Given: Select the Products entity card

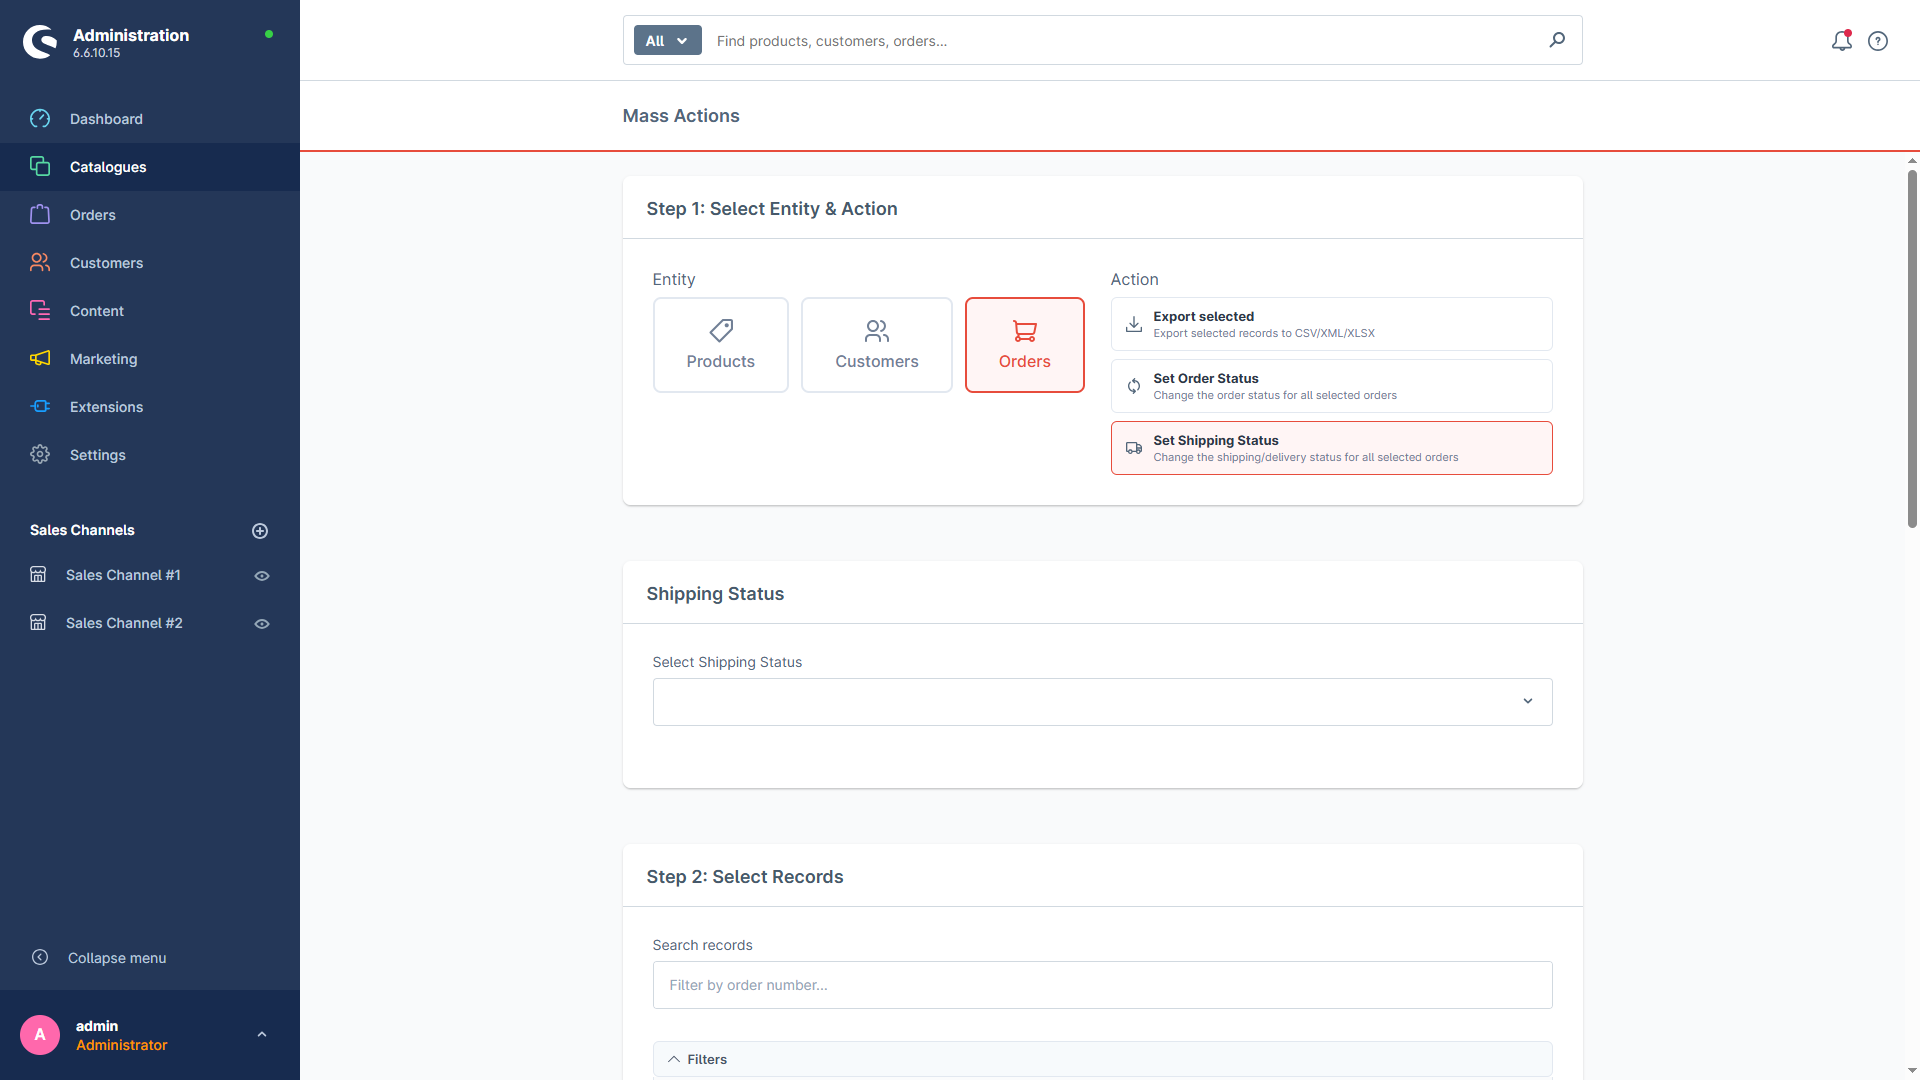Looking at the screenshot, I should 721,345.
